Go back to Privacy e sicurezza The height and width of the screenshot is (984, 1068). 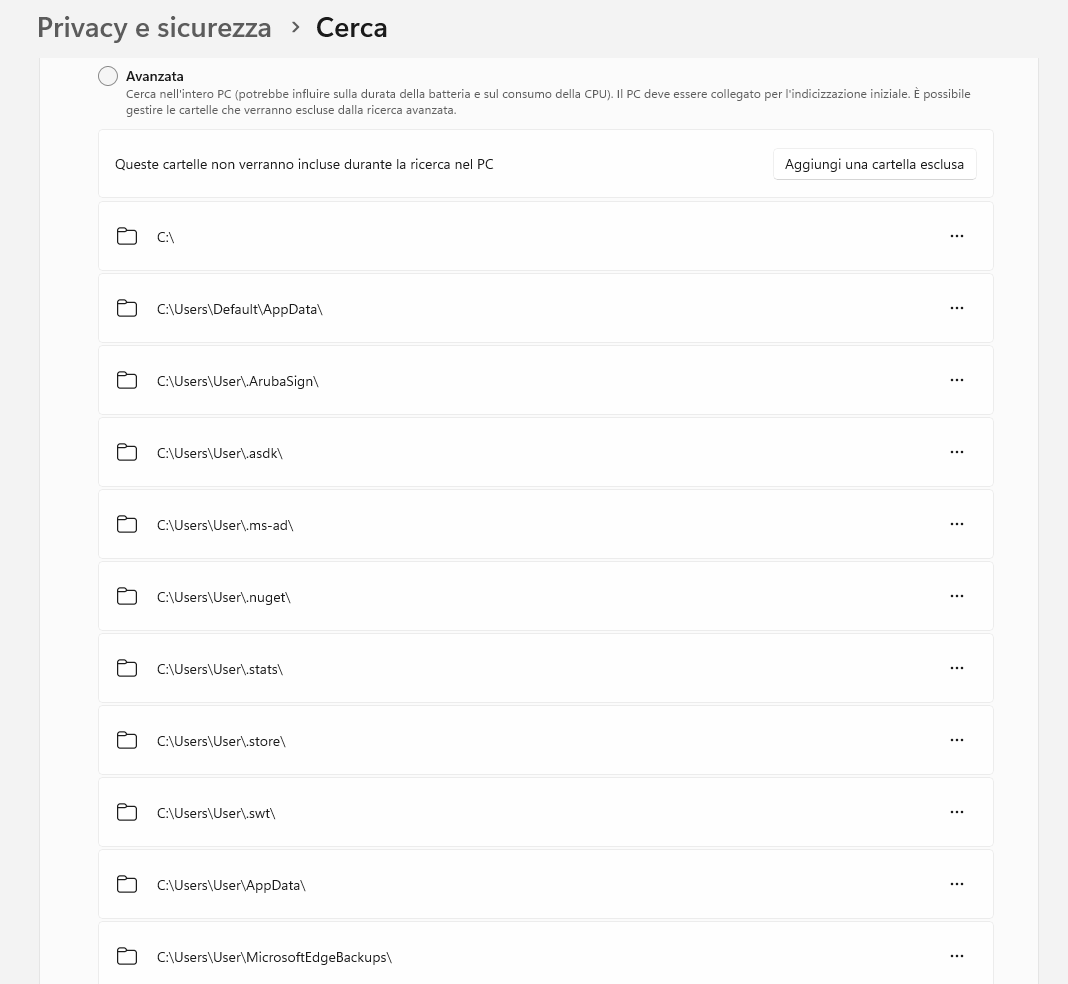coord(154,28)
